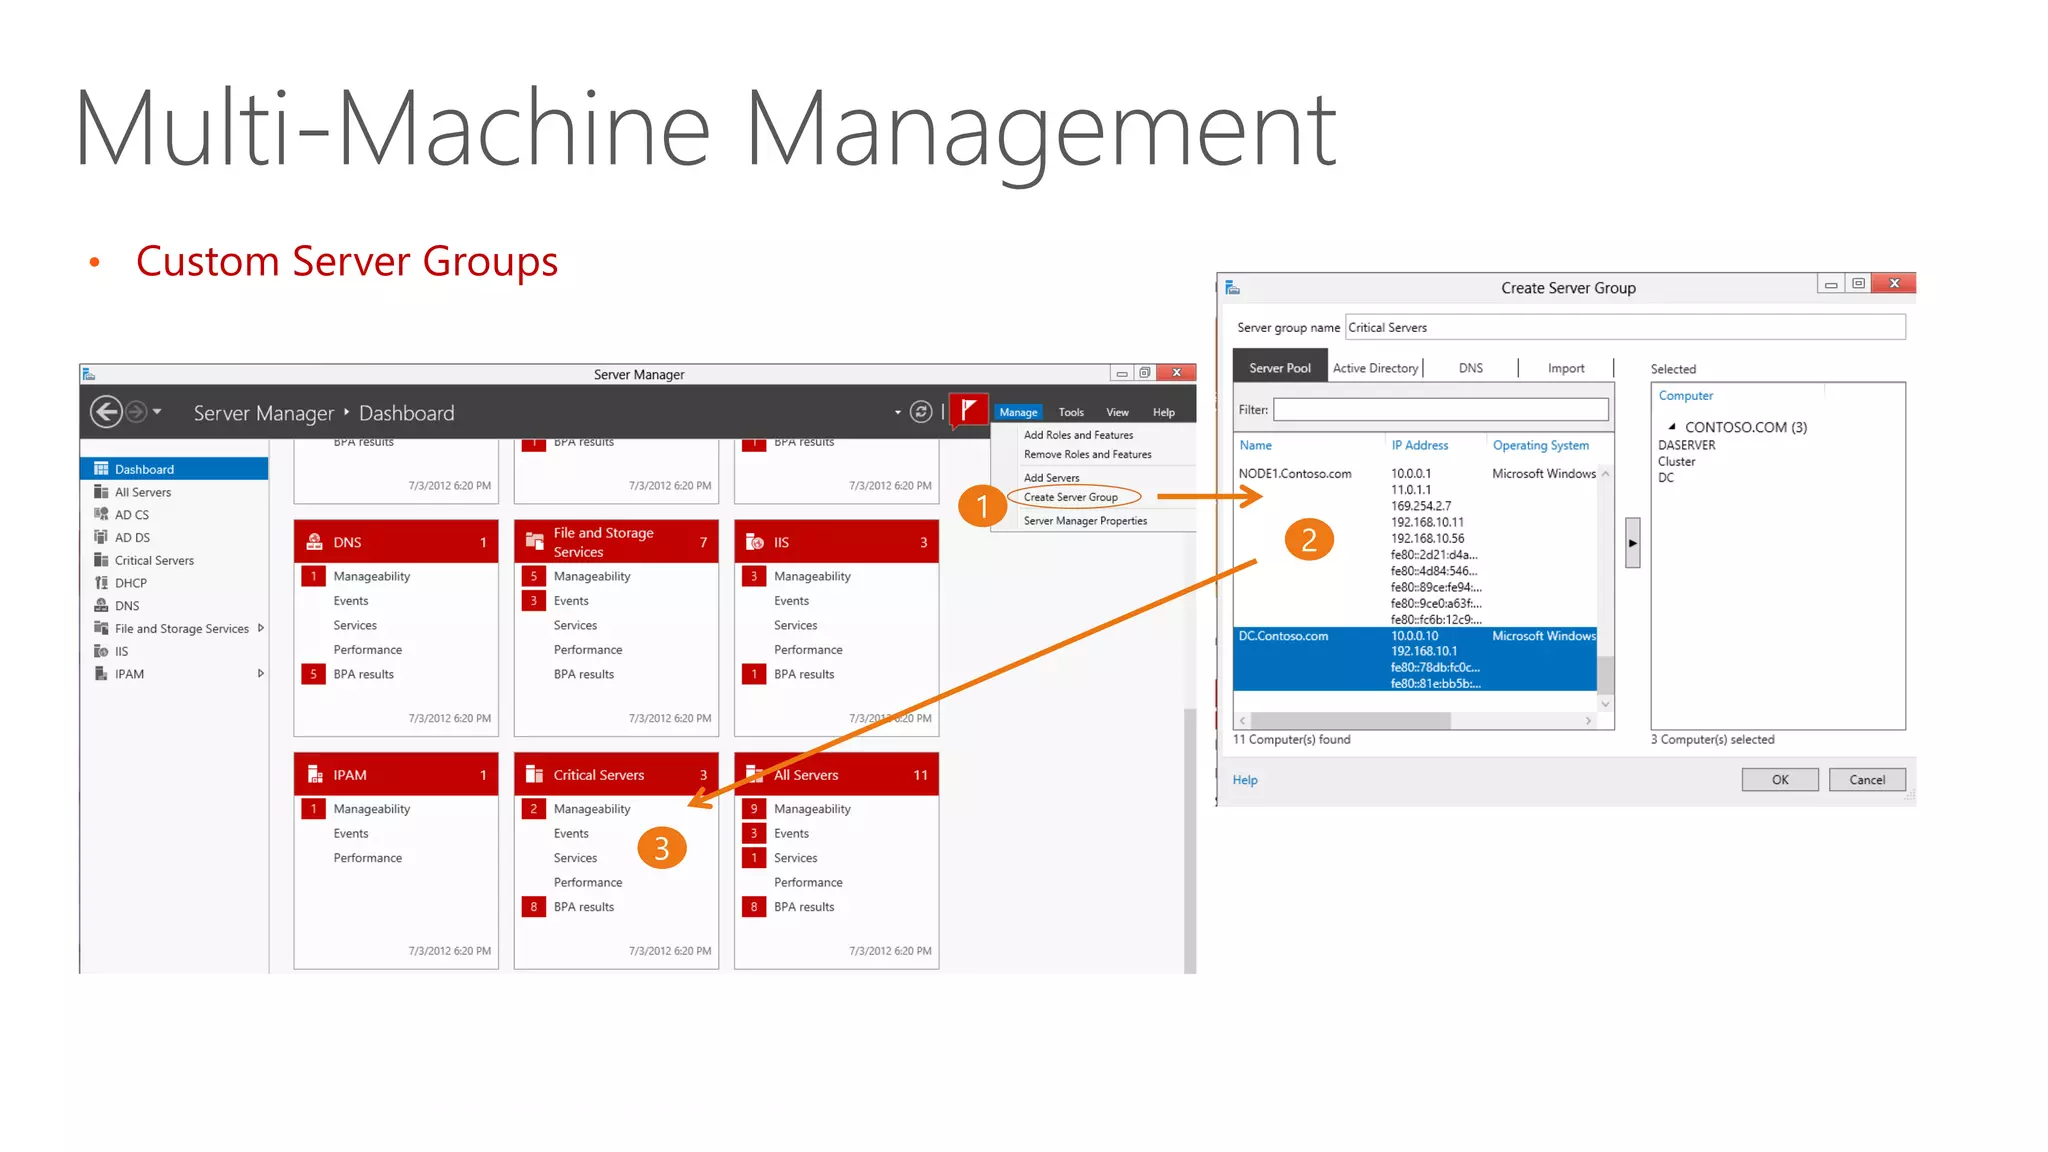Expand IPAM submenu arrow in sidebar
Image resolution: width=2048 pixels, height=1152 pixels.
pos(260,674)
